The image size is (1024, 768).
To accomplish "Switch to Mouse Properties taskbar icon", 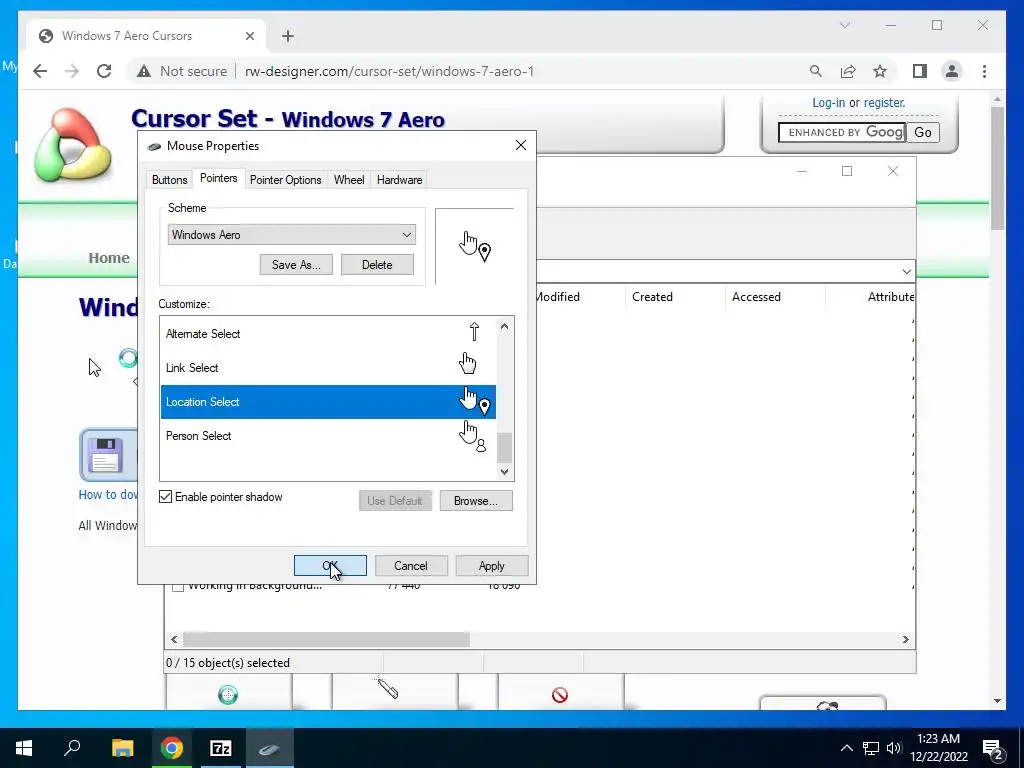I will (270, 748).
